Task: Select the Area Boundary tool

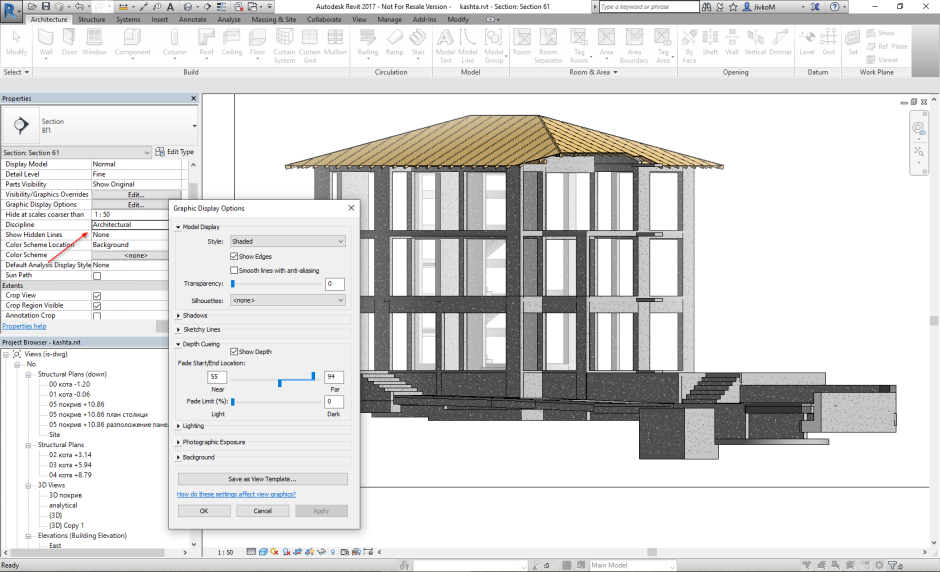Action: pos(634,46)
